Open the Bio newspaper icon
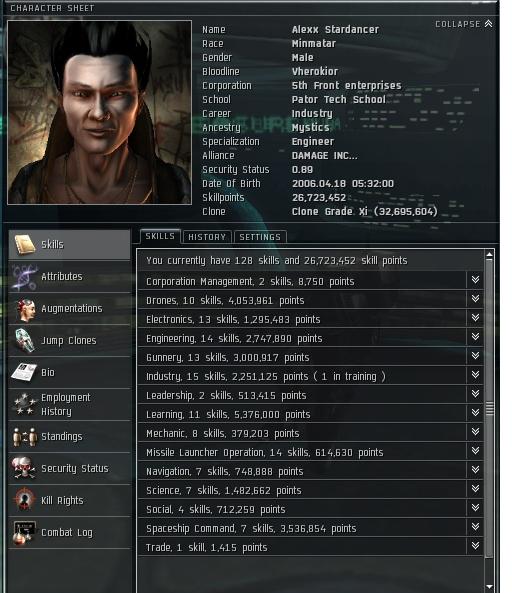 [24, 372]
